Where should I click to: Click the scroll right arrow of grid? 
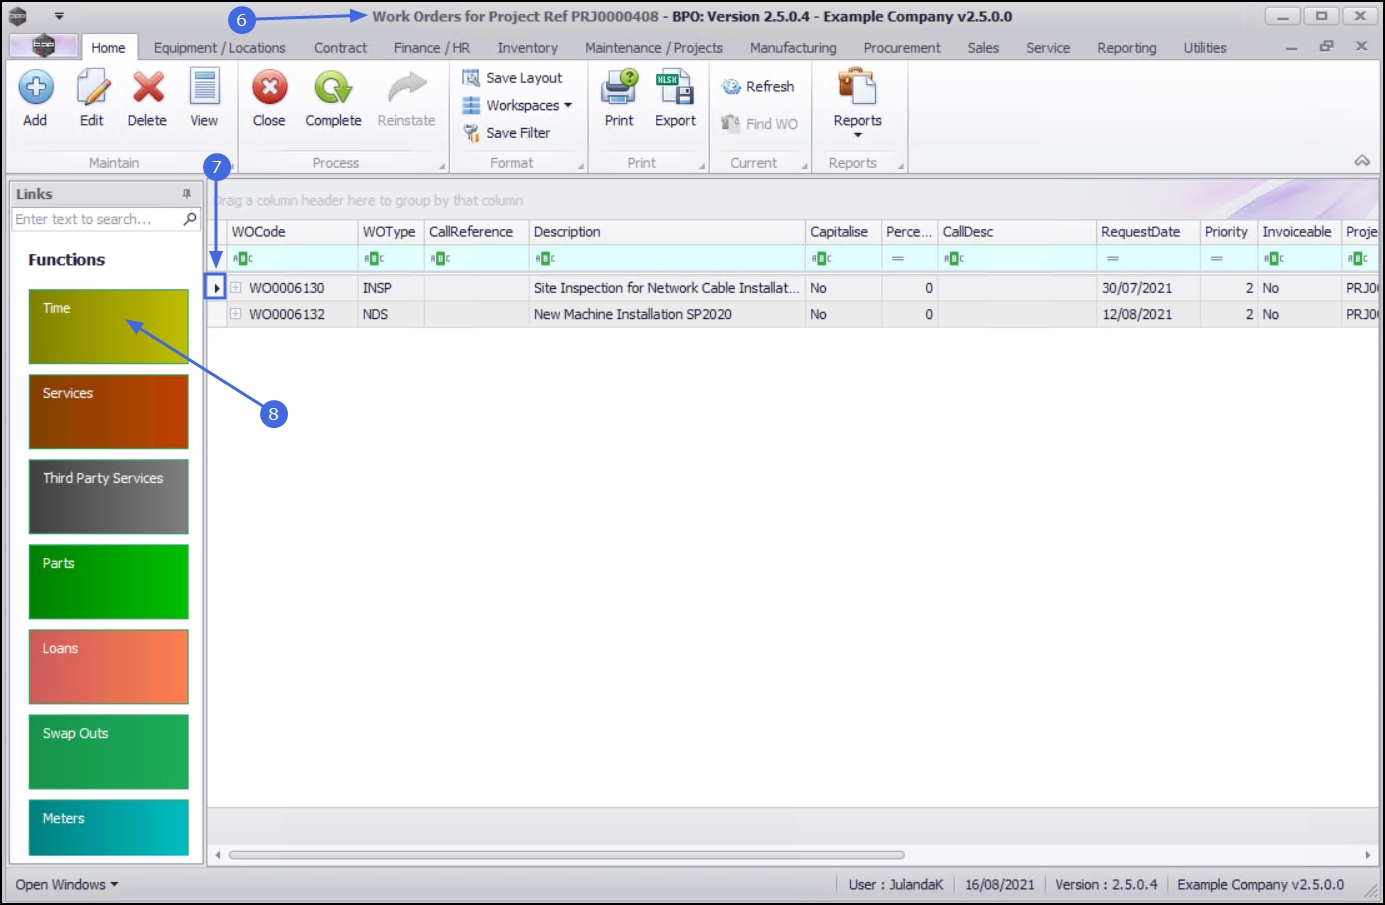(x=1367, y=855)
